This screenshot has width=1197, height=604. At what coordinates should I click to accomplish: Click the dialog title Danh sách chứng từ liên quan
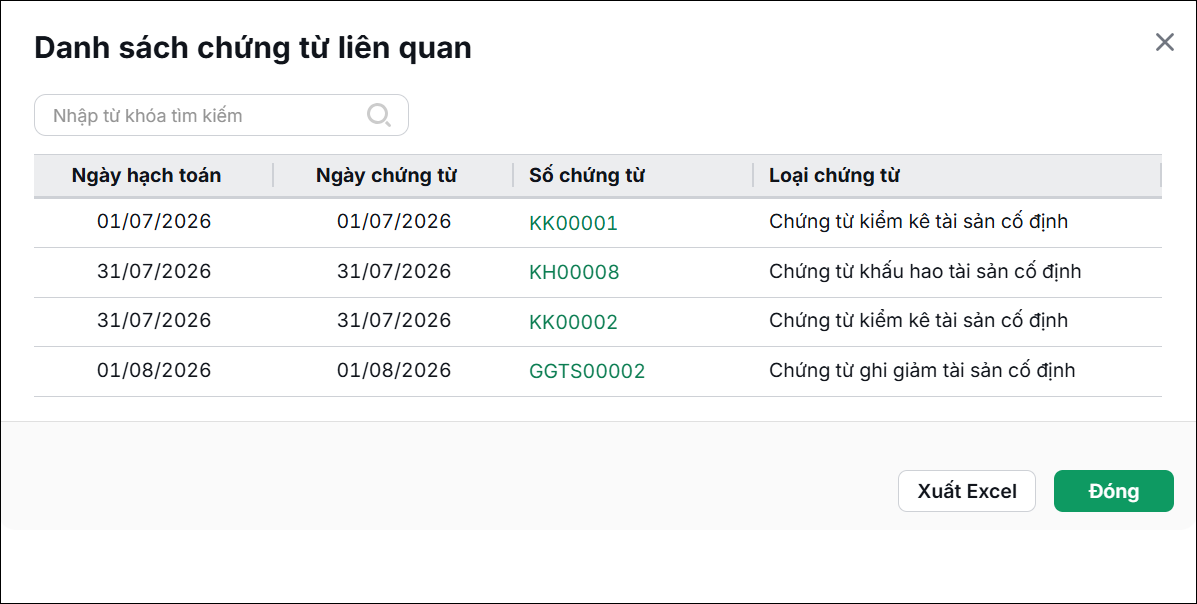[253, 48]
